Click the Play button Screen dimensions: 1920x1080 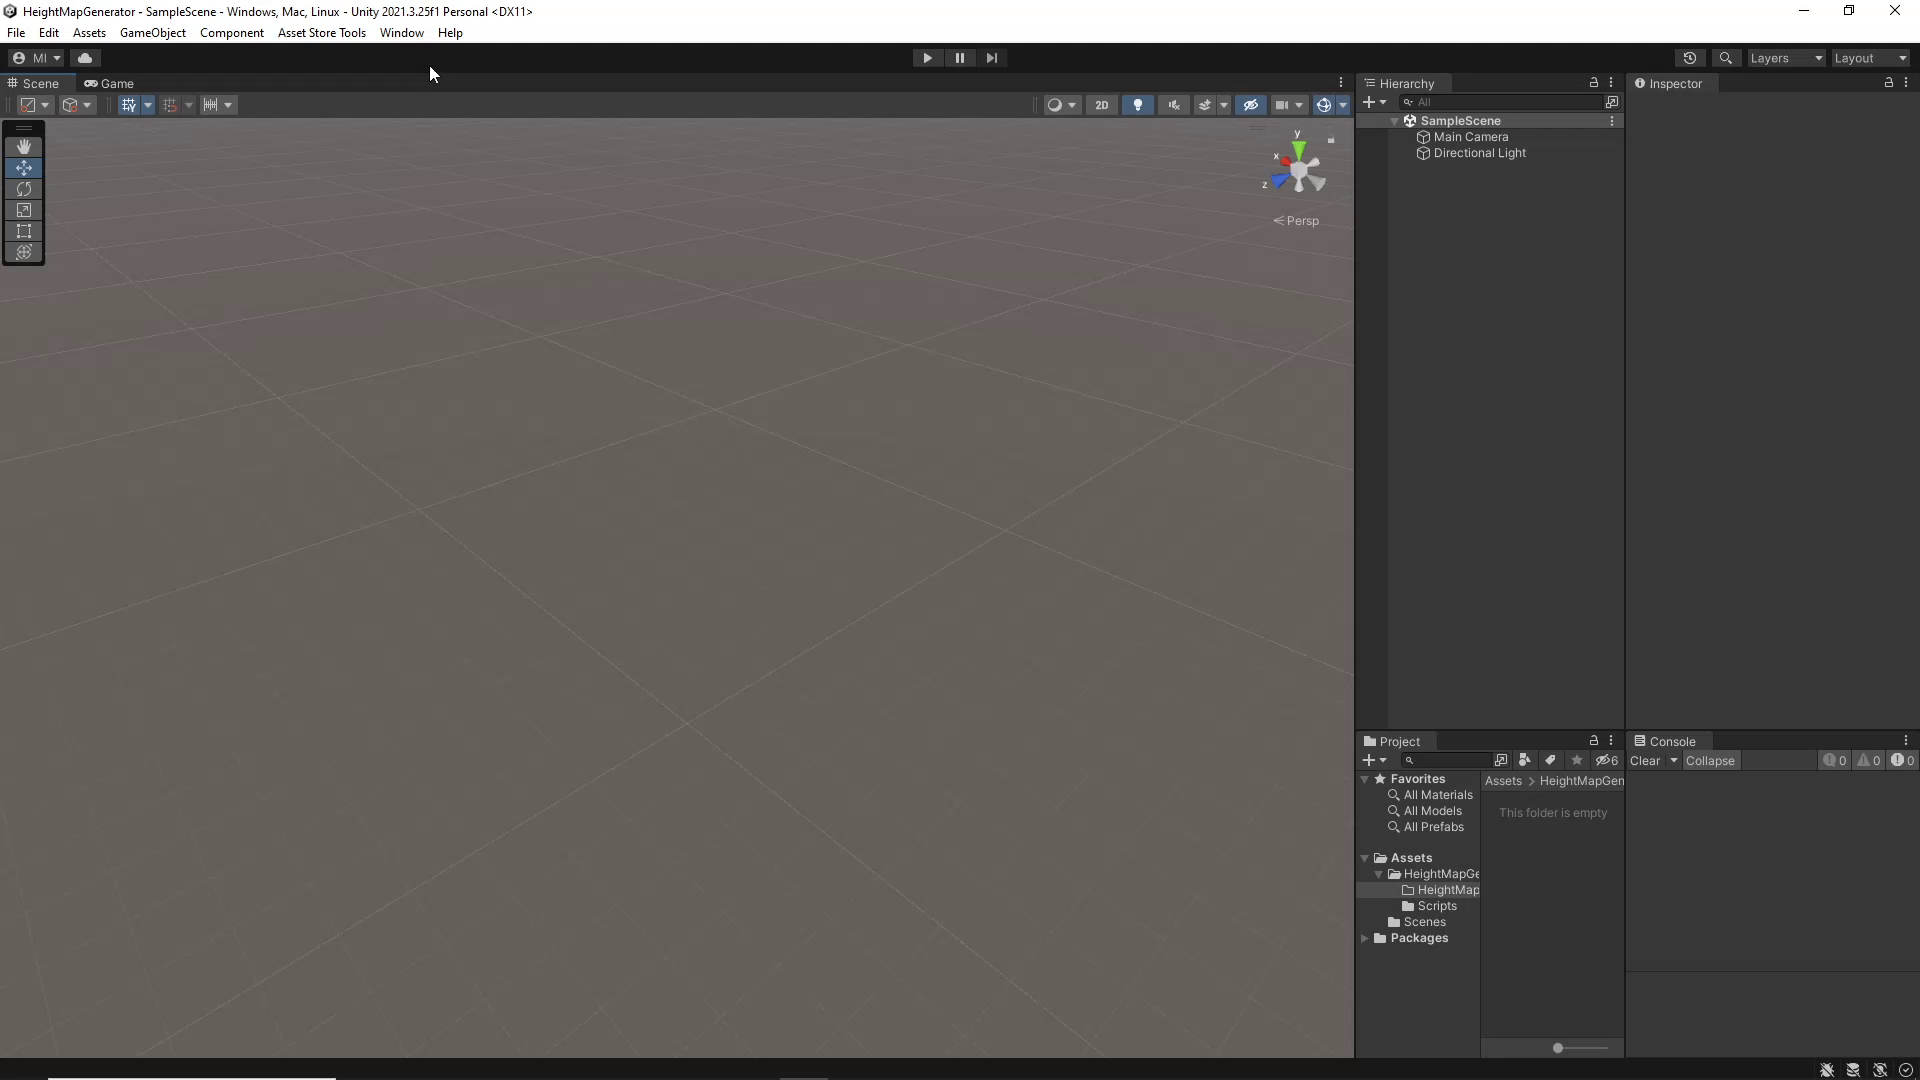point(927,58)
